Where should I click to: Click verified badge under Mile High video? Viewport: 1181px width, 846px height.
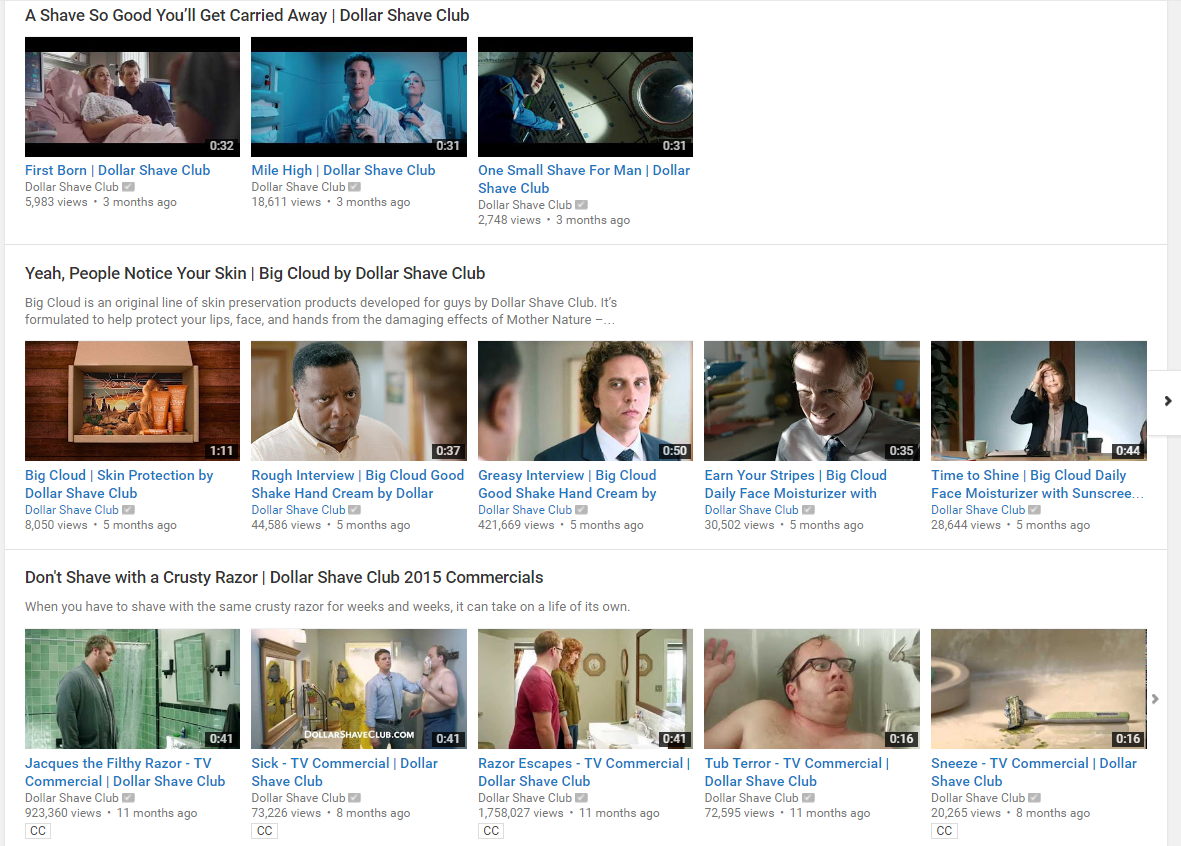coord(355,187)
